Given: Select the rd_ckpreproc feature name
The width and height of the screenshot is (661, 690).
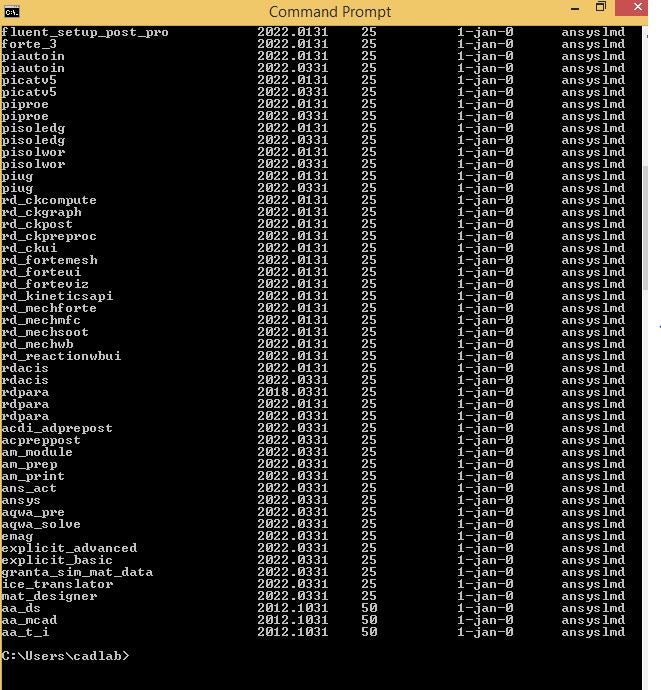Looking at the screenshot, I should [49, 236].
